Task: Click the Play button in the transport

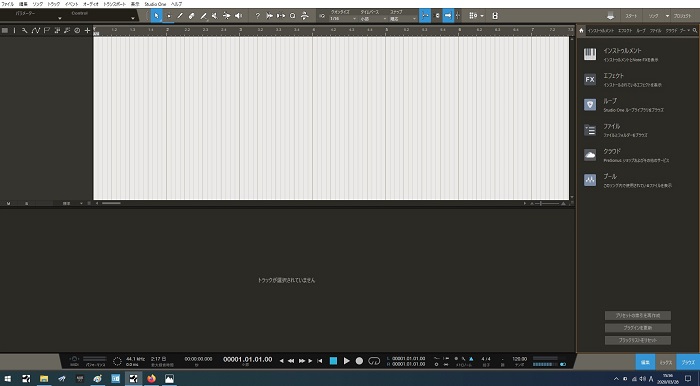Action: tap(346, 361)
